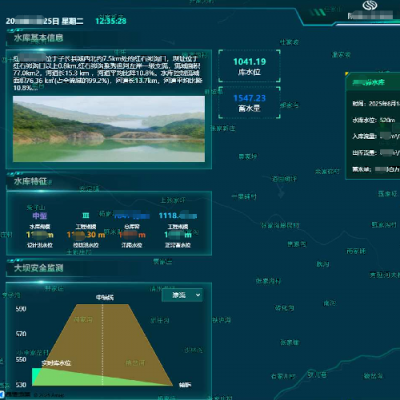Click the 水库特征 section header
400x400 pixels.
click(x=30, y=181)
